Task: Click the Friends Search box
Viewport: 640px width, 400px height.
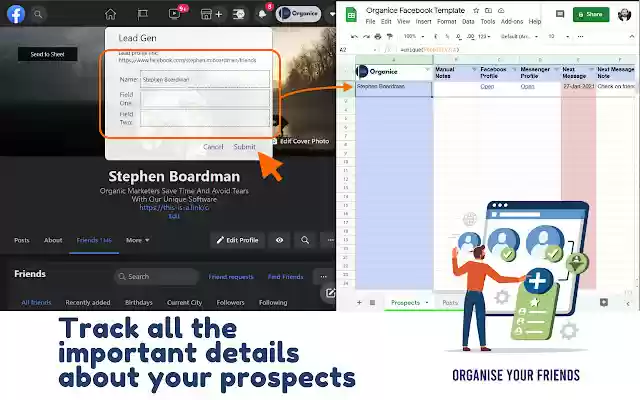Action: point(156,277)
